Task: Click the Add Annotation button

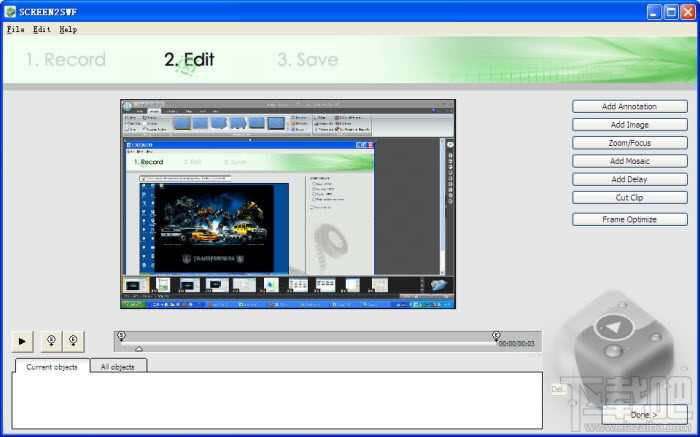Action: click(x=629, y=106)
